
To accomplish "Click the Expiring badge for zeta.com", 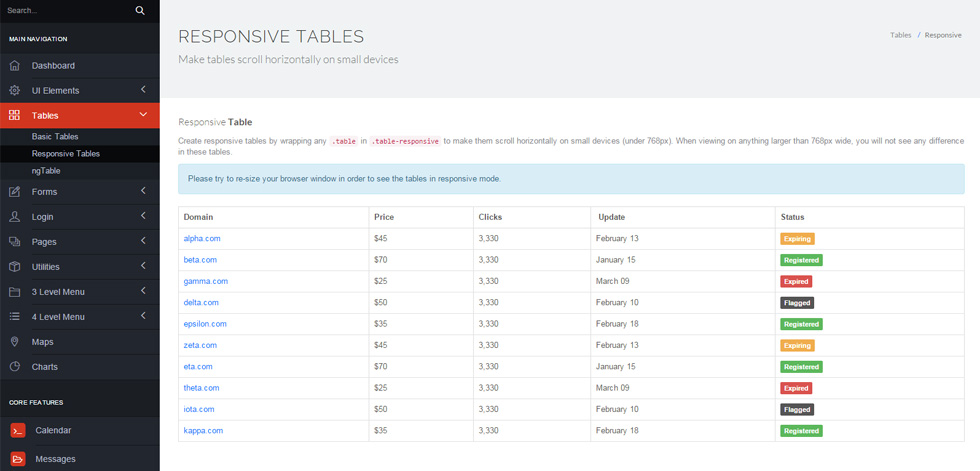I will 798,345.
